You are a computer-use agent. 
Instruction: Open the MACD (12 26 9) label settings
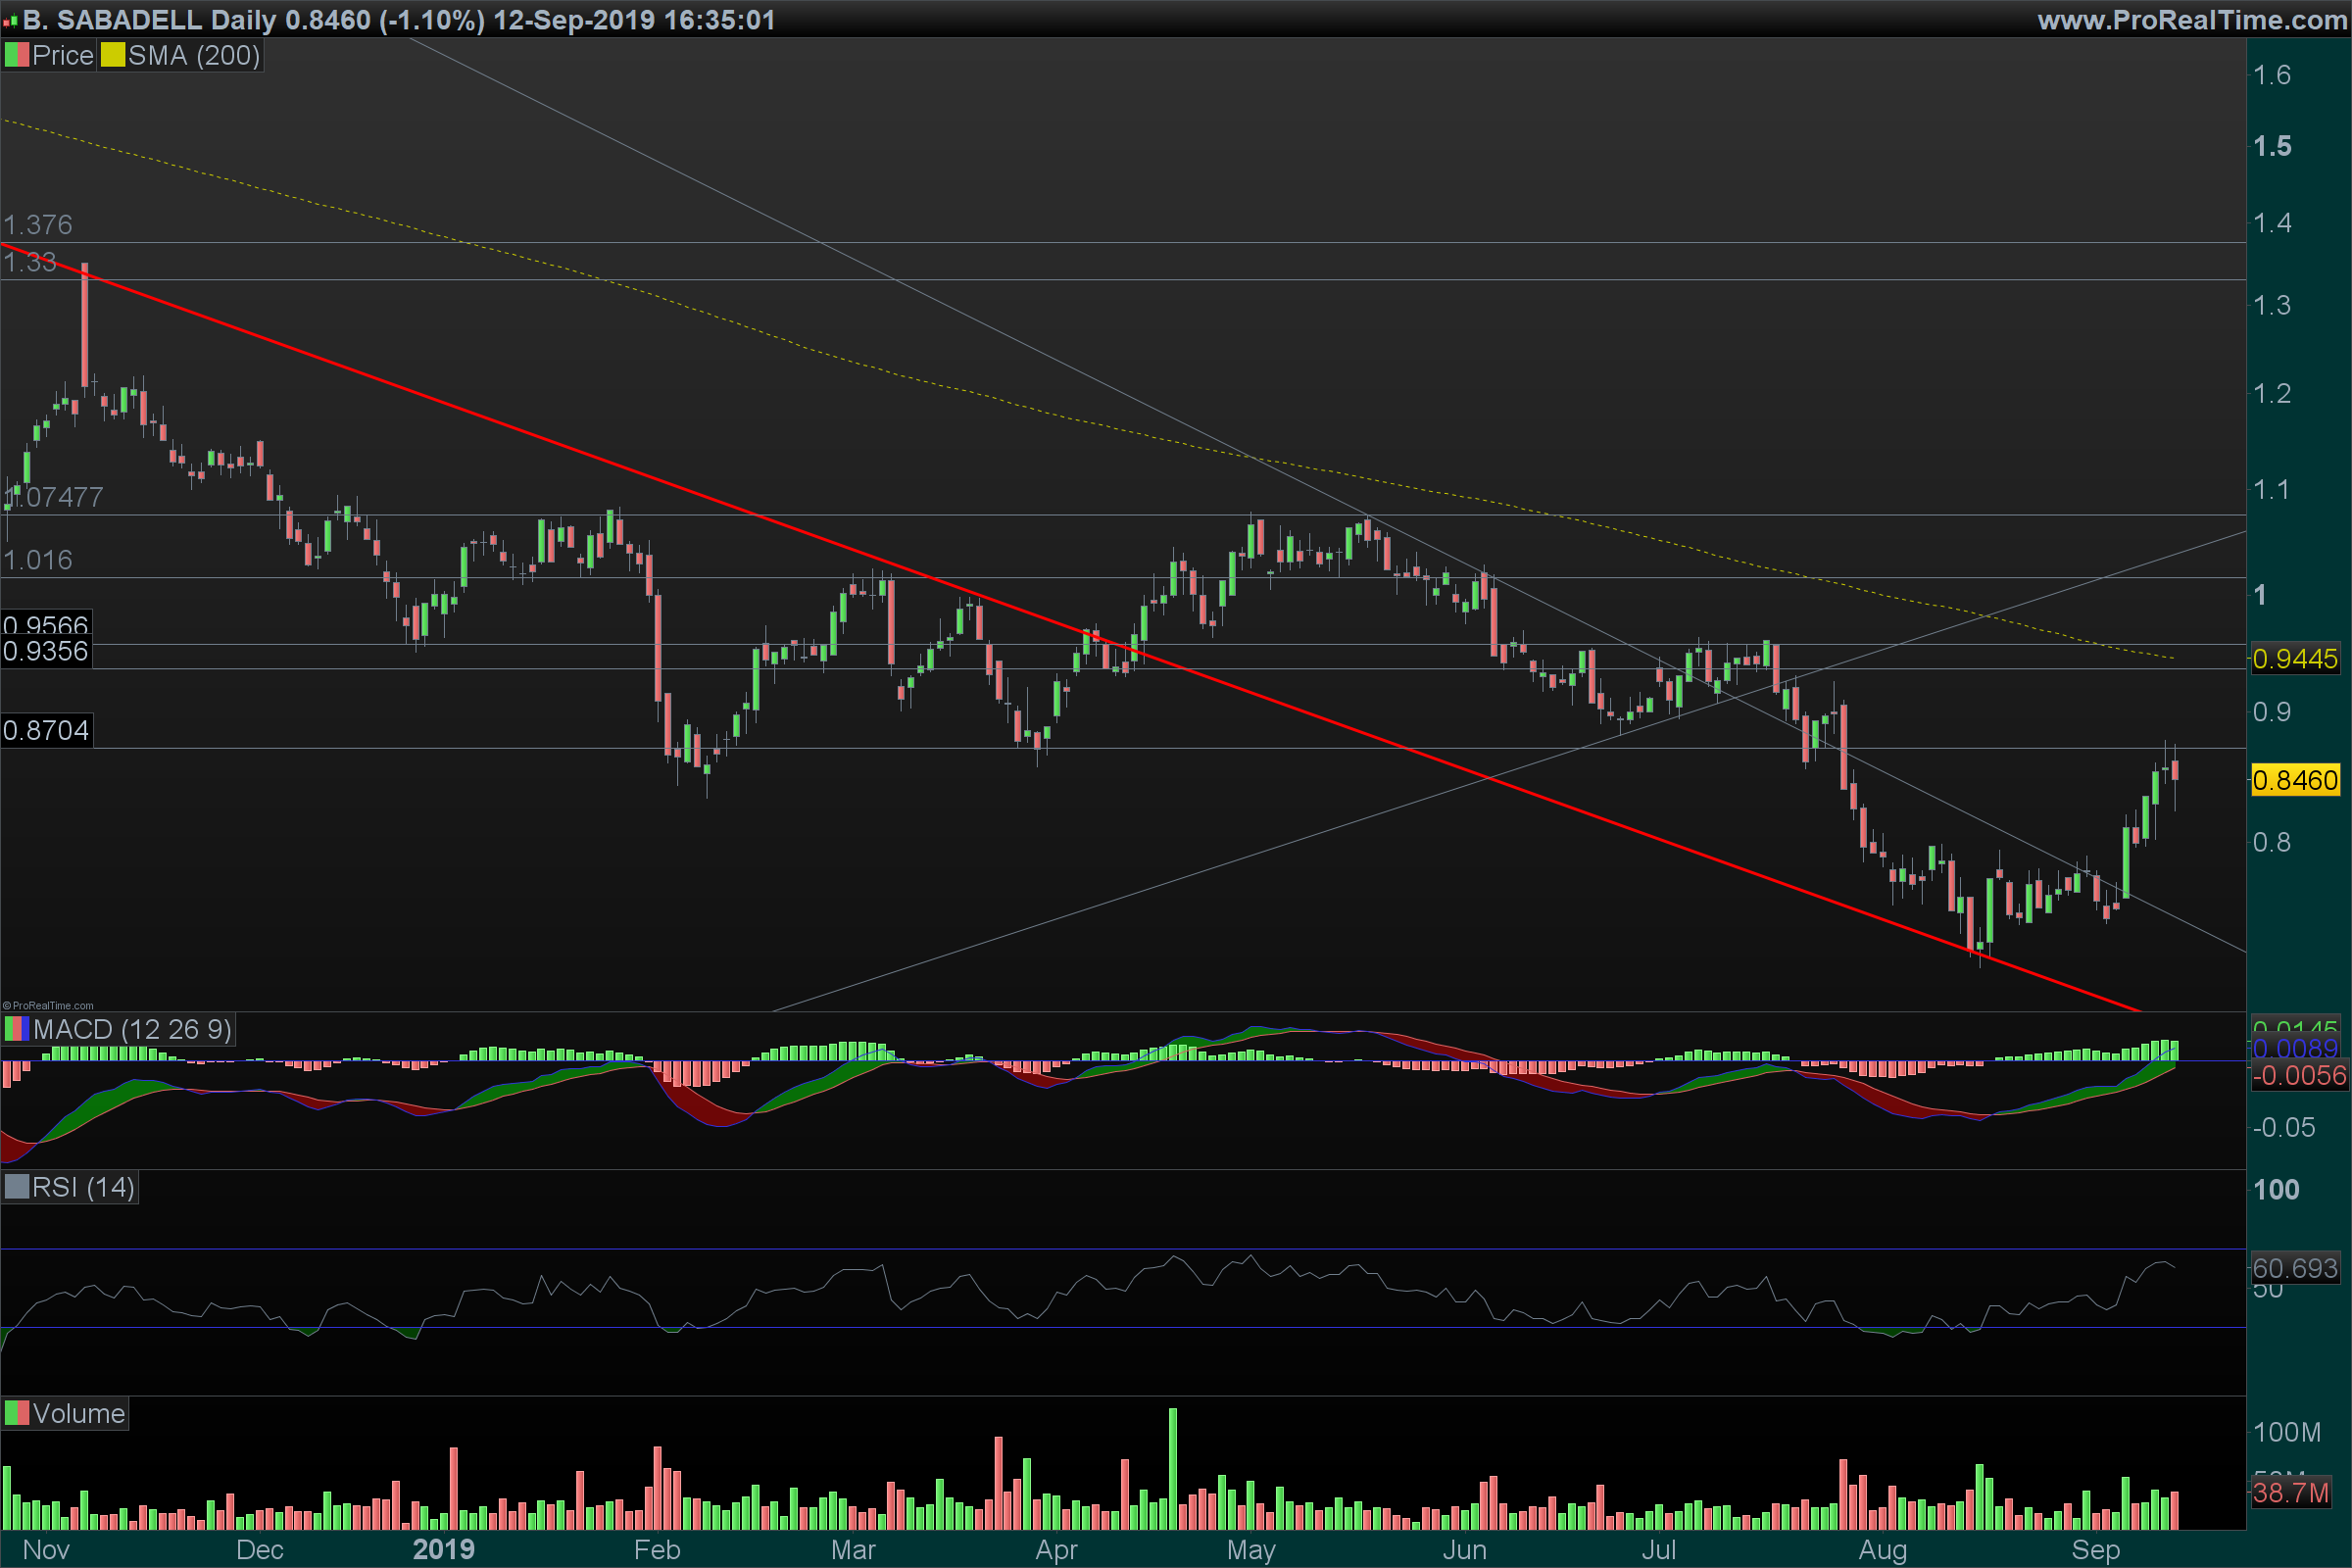pos(132,1029)
